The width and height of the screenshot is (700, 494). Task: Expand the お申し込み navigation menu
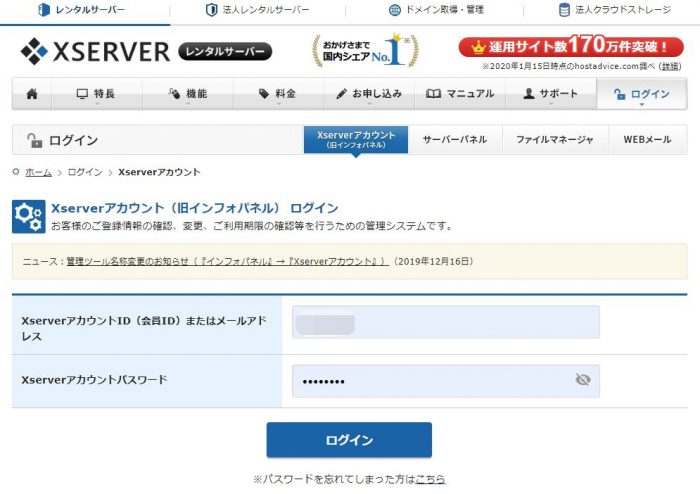point(369,94)
